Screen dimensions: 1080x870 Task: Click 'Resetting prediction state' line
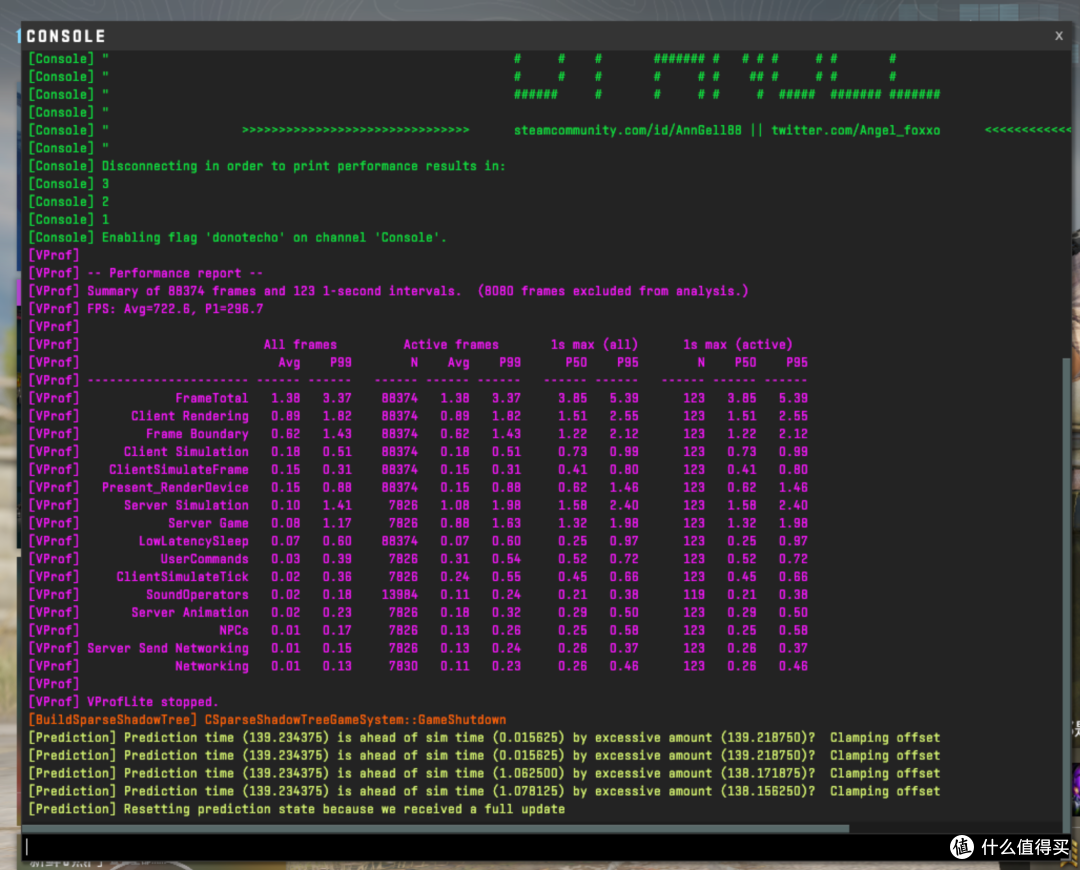coord(296,809)
